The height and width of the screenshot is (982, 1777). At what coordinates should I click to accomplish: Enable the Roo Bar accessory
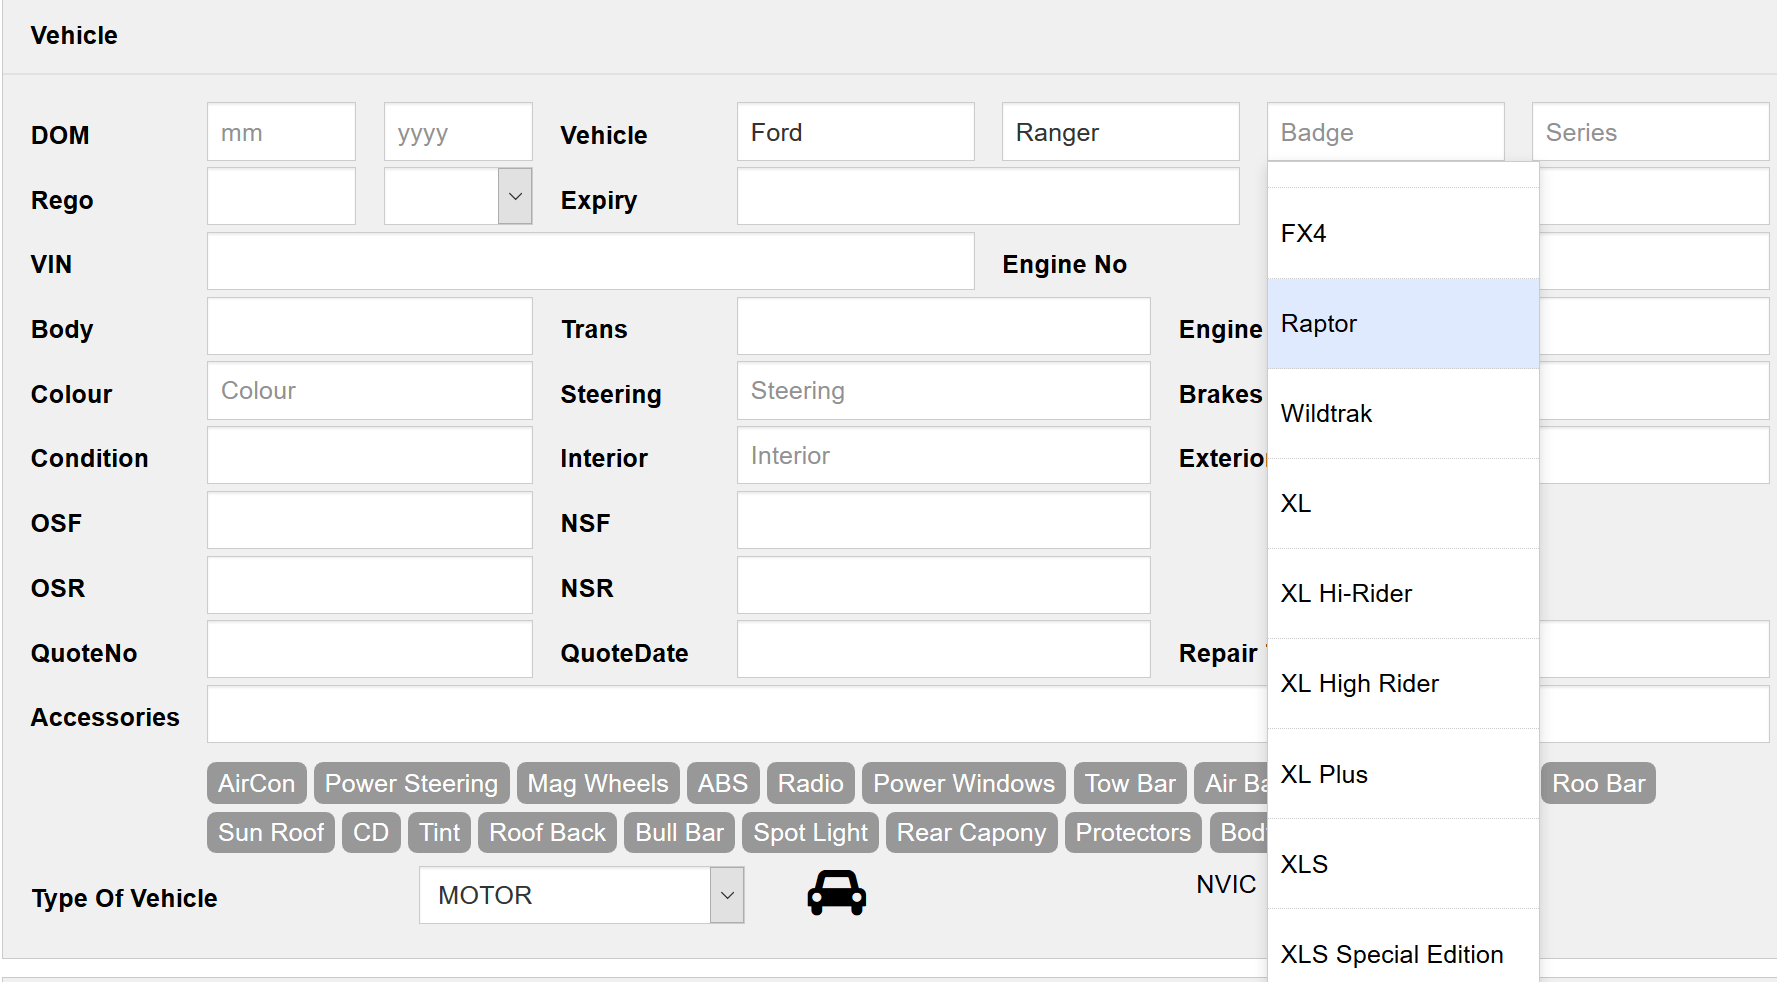point(1597,783)
